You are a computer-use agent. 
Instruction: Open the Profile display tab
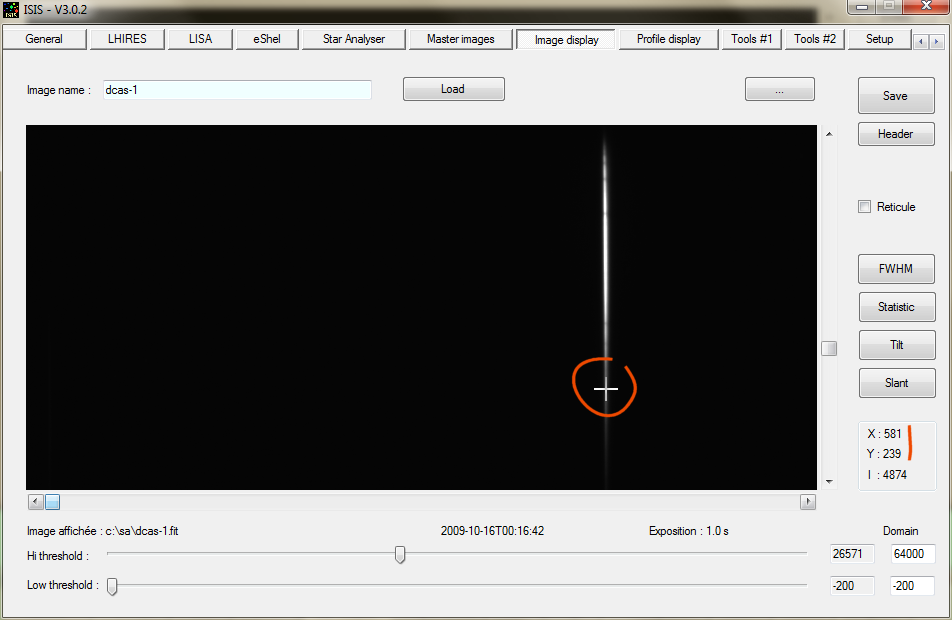668,39
